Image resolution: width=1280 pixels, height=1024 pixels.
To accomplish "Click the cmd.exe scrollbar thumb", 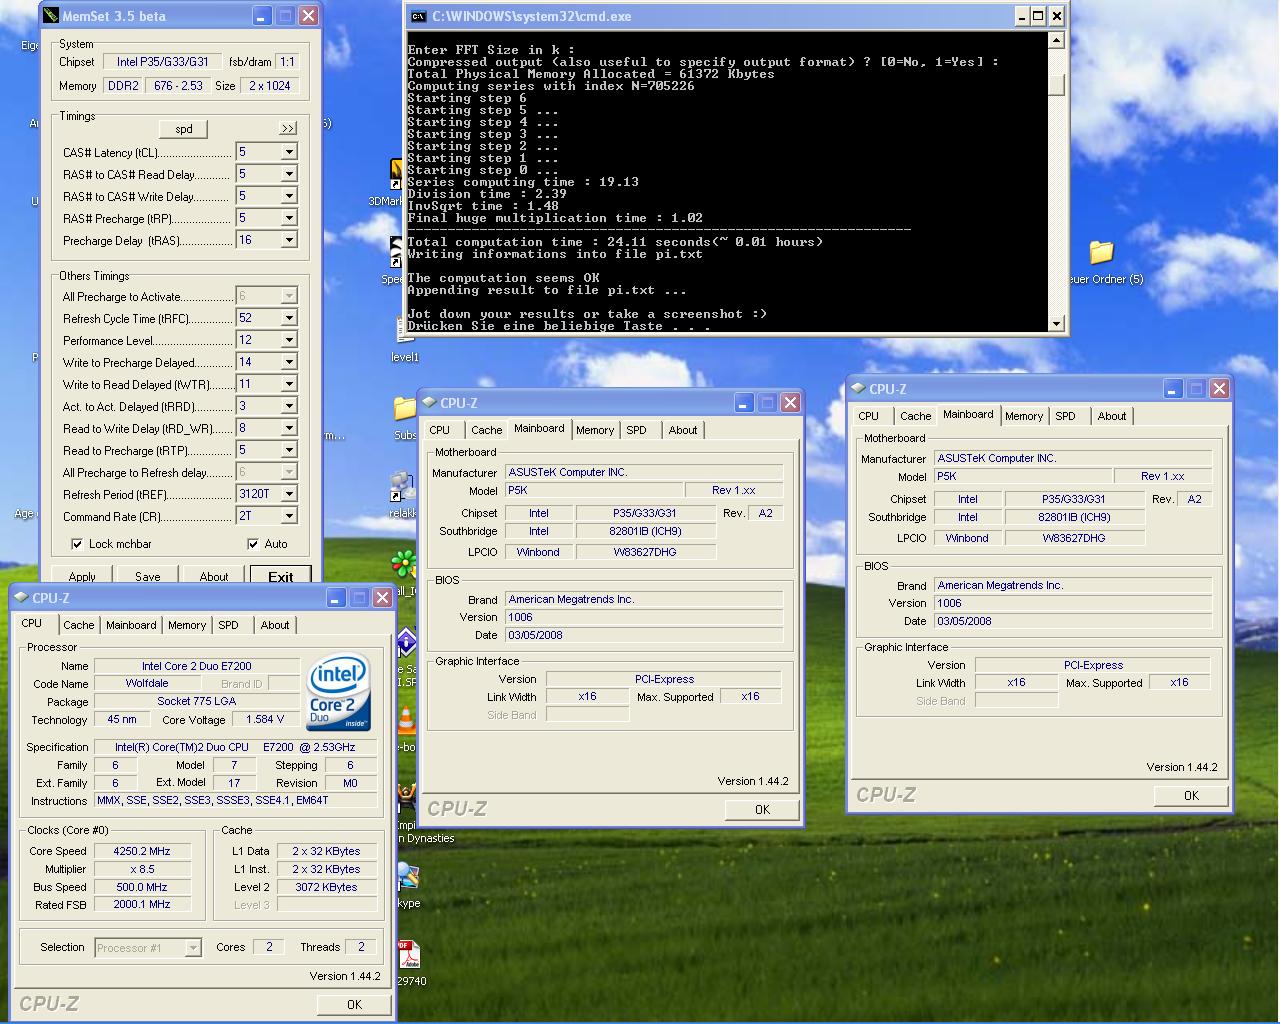I will click(x=1056, y=84).
